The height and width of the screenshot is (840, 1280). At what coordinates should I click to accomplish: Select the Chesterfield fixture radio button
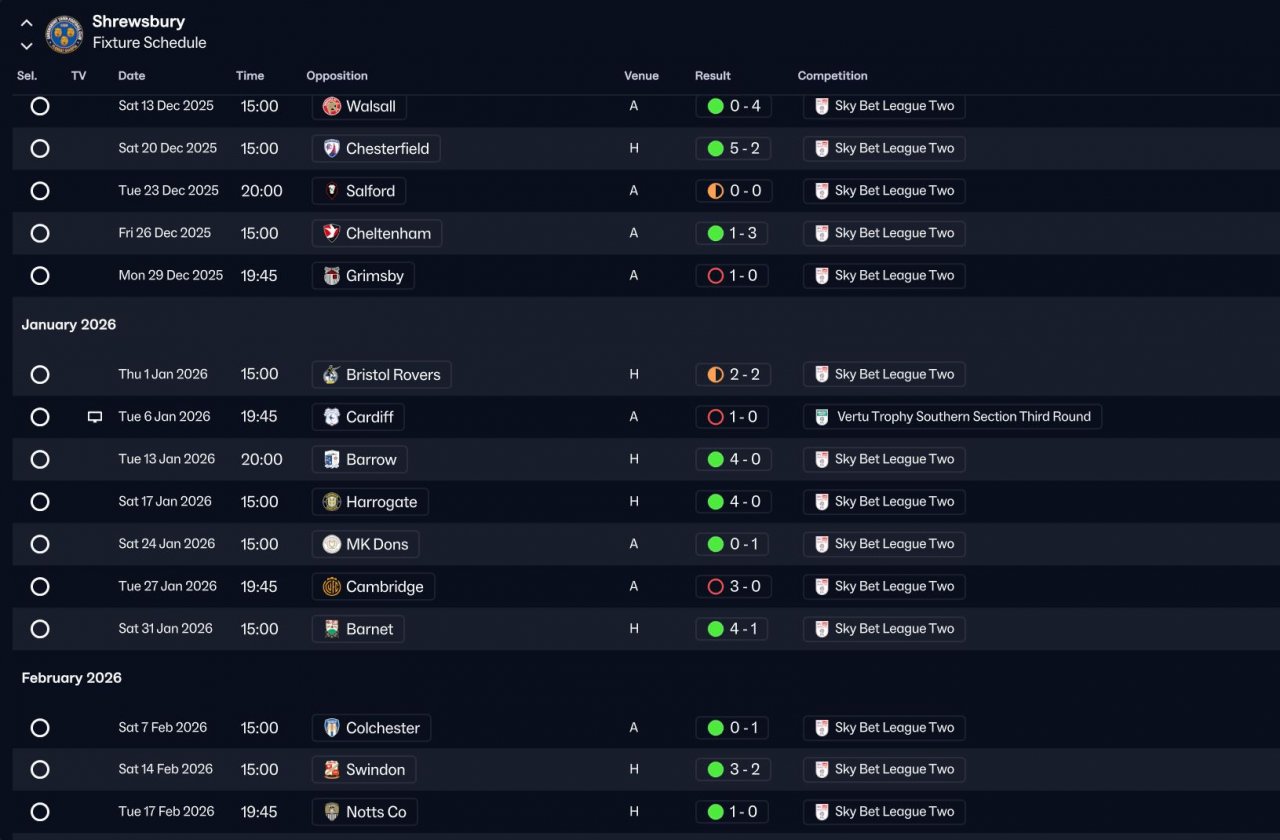click(x=40, y=148)
